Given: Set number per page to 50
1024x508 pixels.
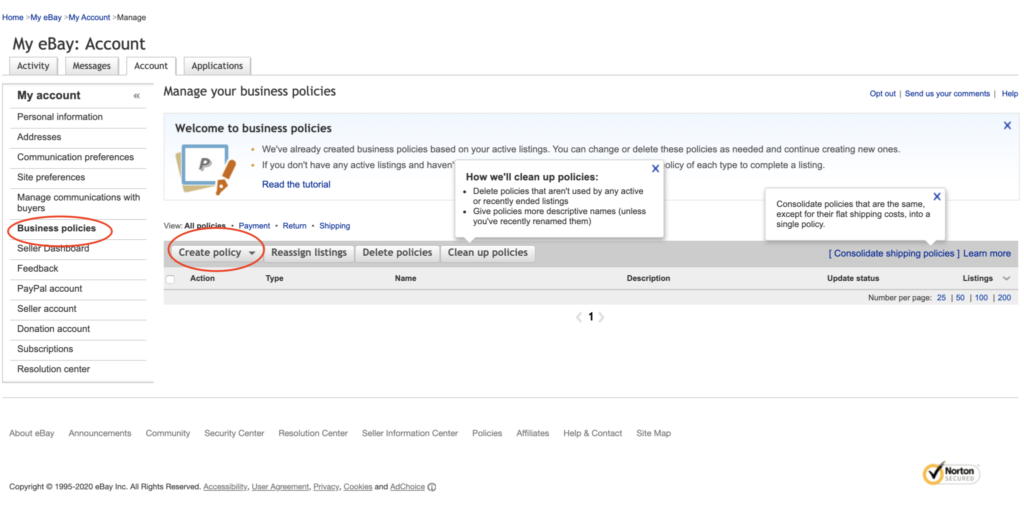Looking at the screenshot, I should (960, 298).
